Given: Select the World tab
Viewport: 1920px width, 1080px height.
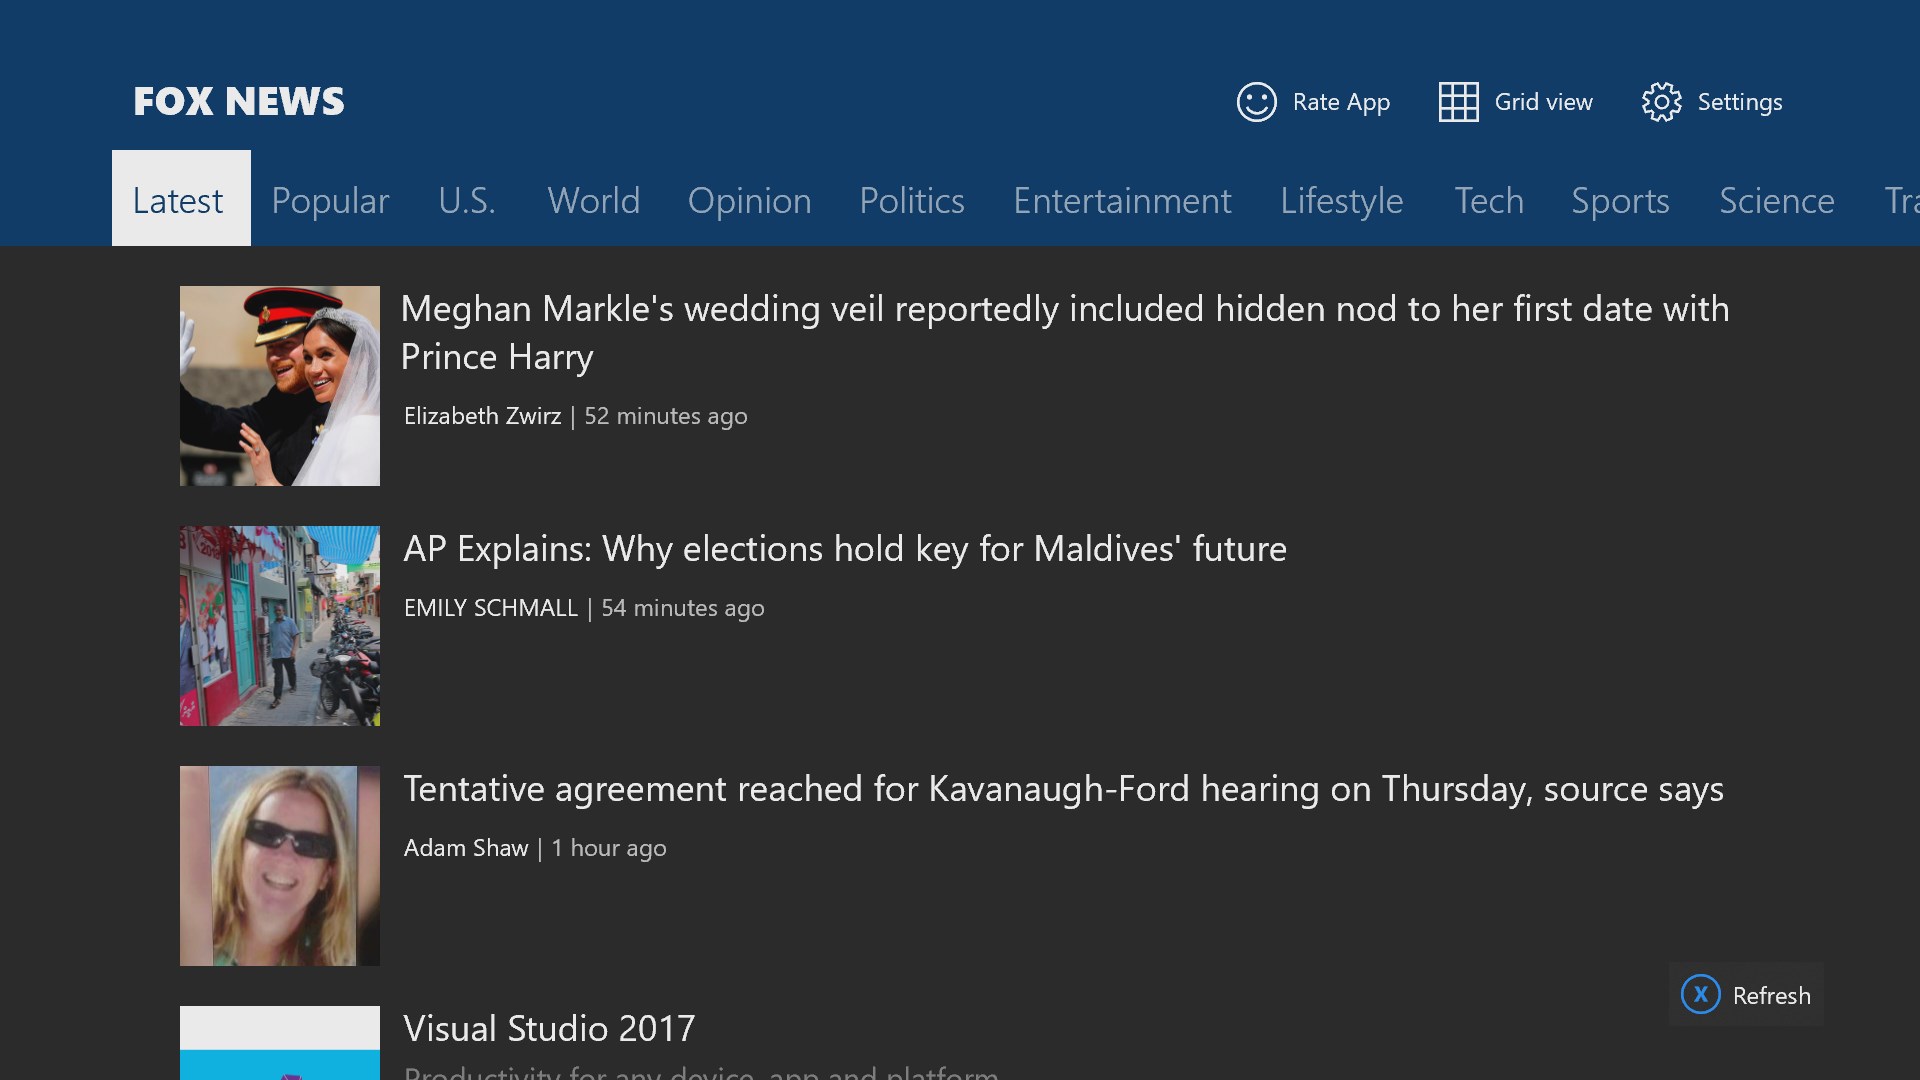Looking at the screenshot, I should tap(593, 201).
